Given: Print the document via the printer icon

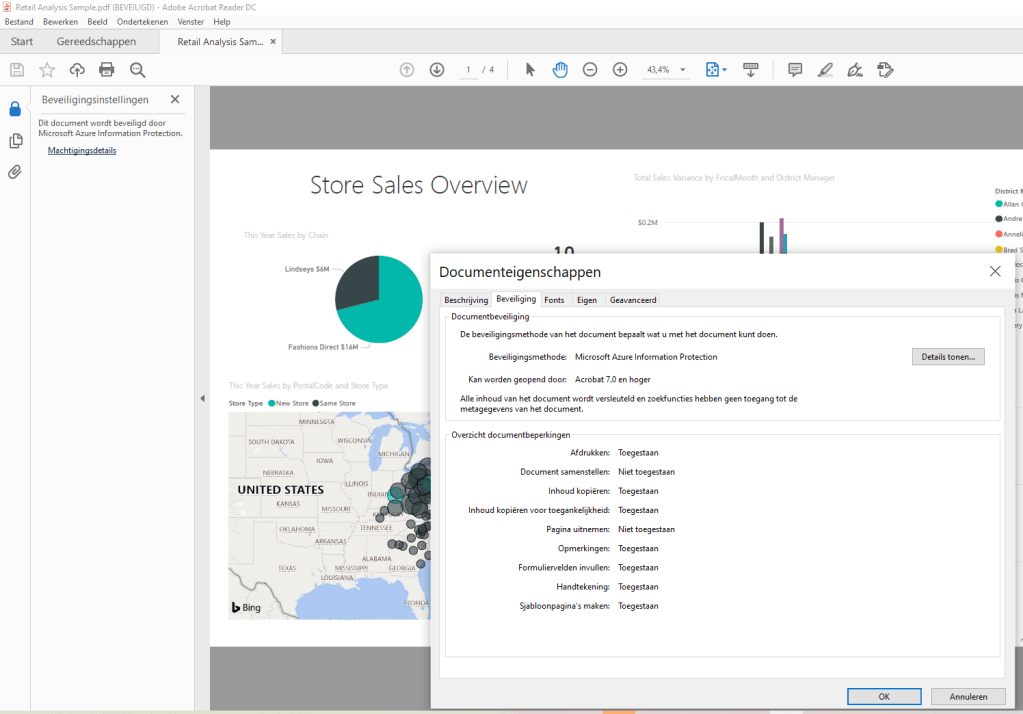Looking at the screenshot, I should point(108,69).
